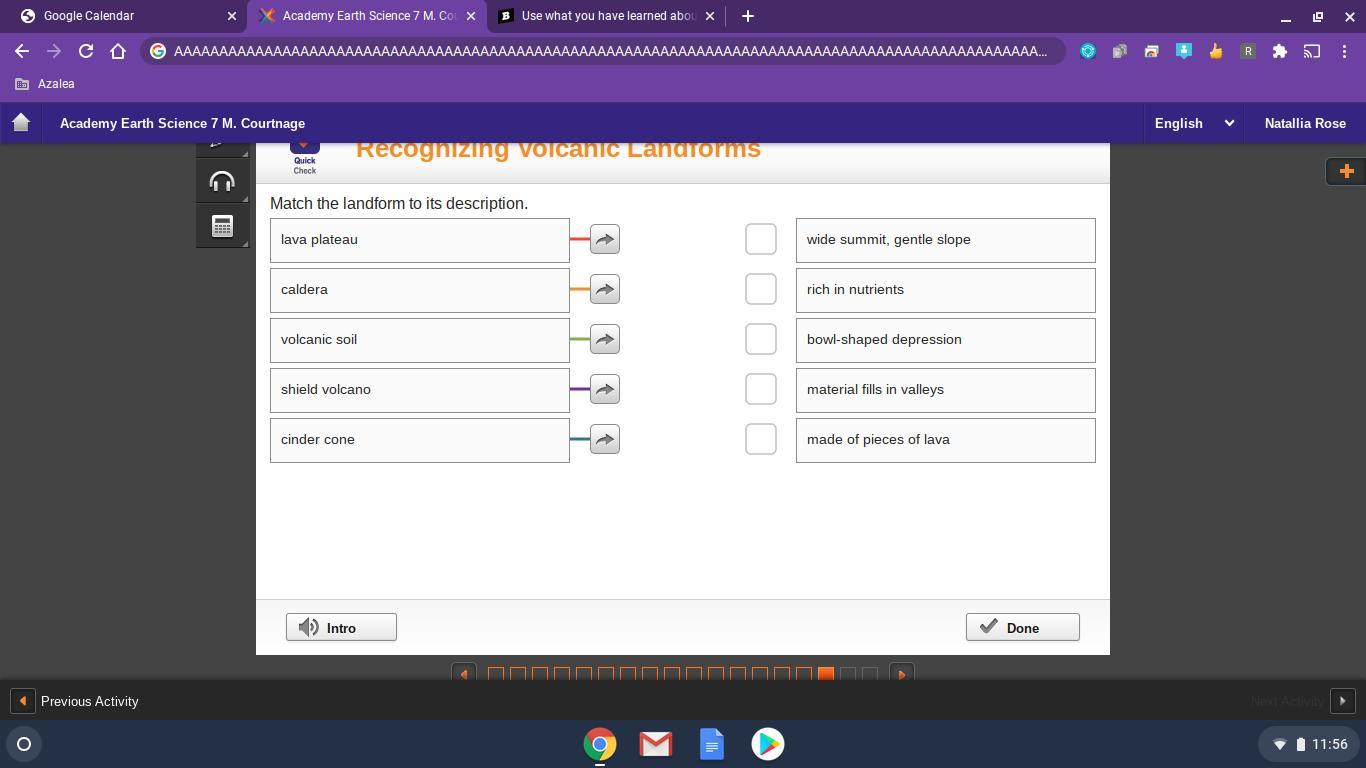Check the box beside made of pieces of lava
This screenshot has height=768, width=1366.
pyautogui.click(x=761, y=439)
